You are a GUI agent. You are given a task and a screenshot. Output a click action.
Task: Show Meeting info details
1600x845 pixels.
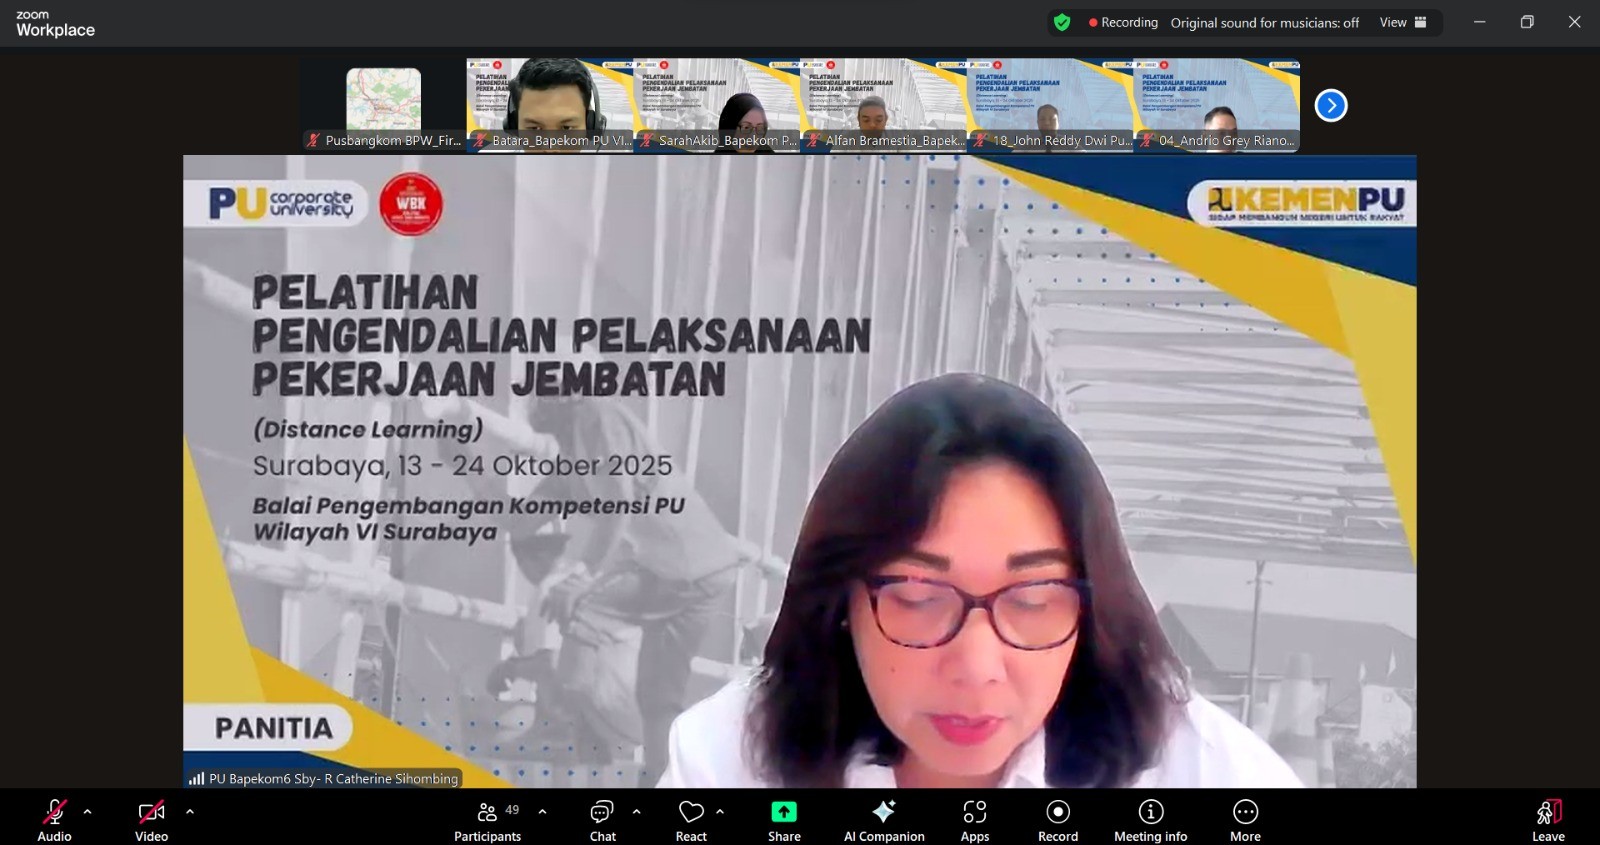tap(1150, 819)
